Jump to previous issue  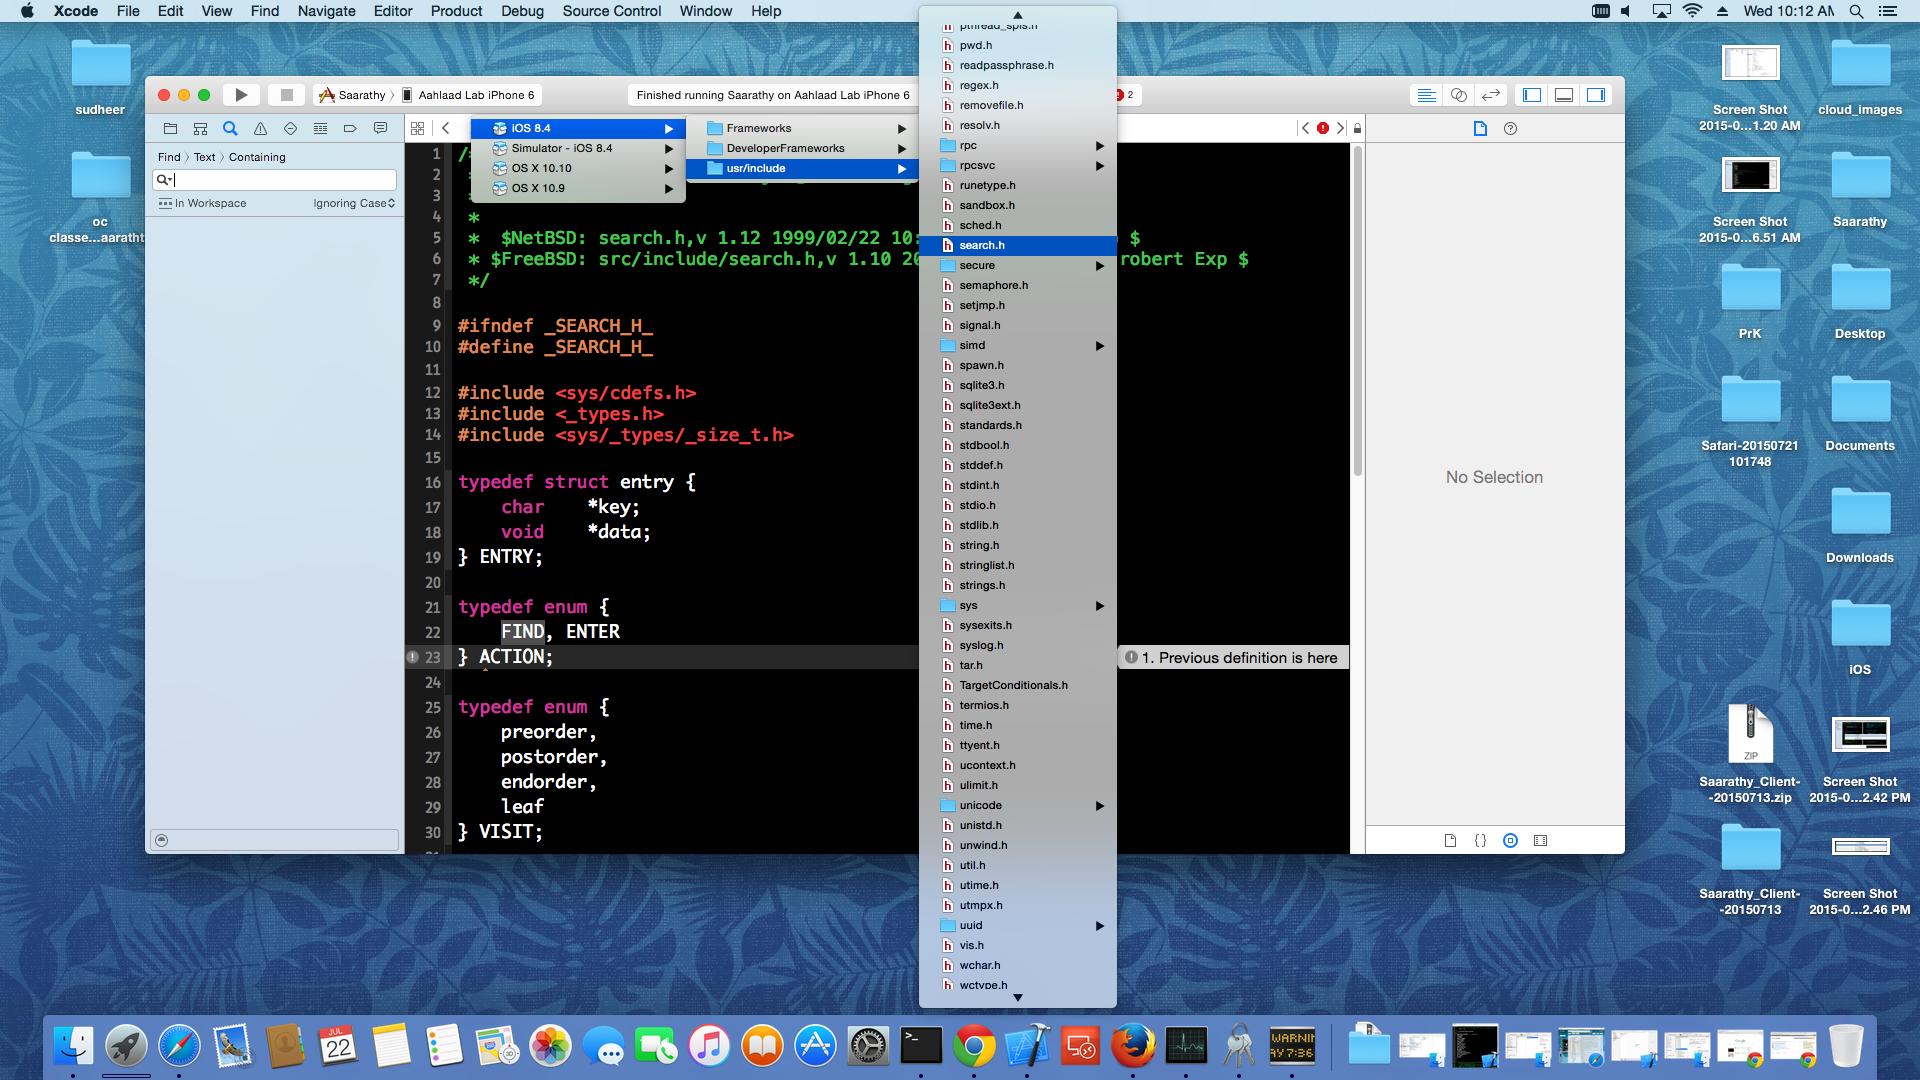click(x=1305, y=128)
